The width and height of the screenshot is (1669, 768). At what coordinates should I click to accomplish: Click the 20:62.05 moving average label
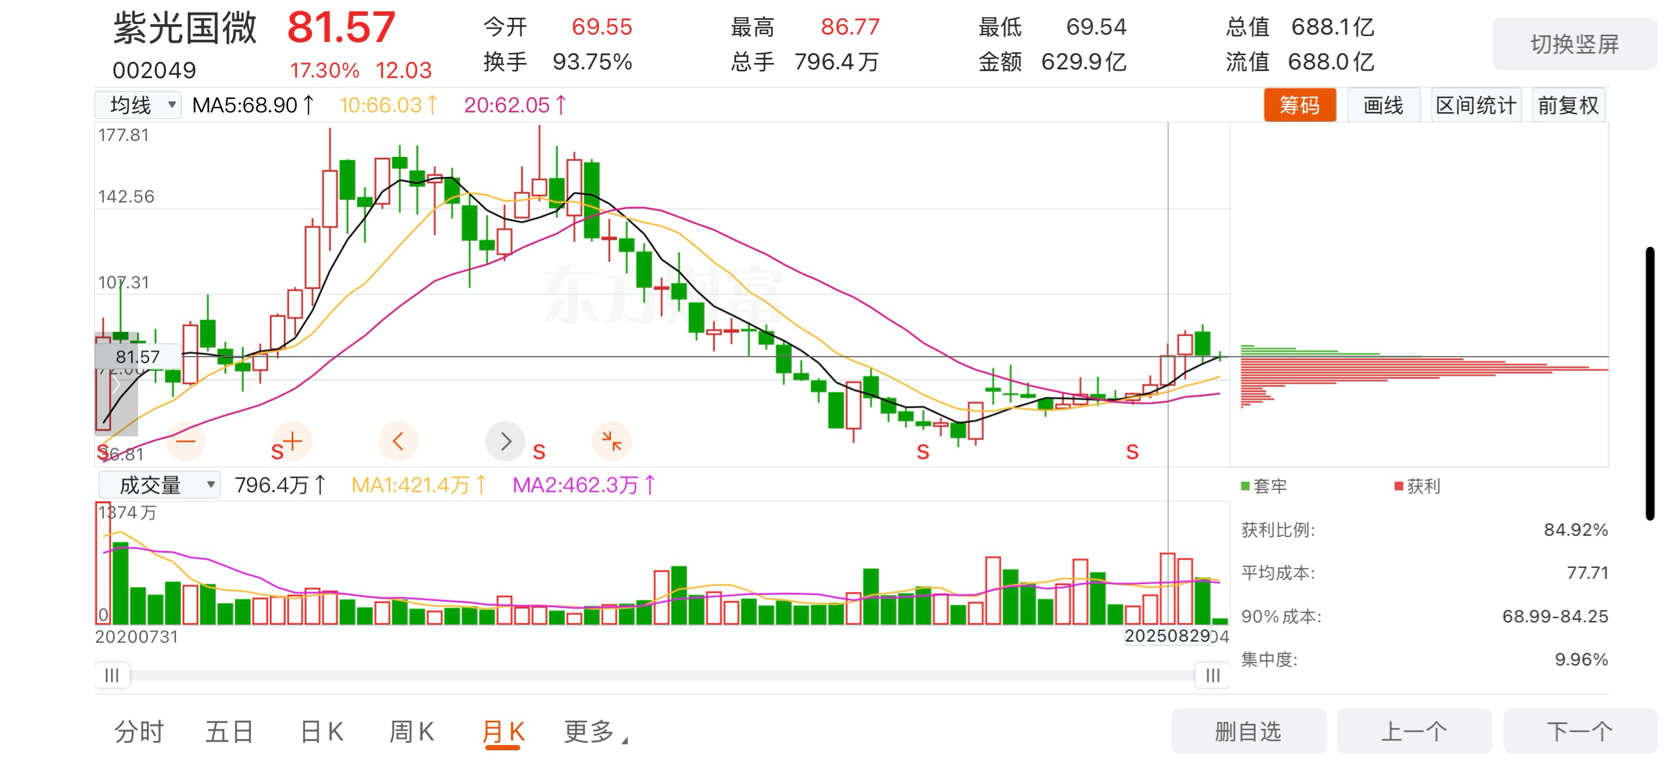(515, 105)
